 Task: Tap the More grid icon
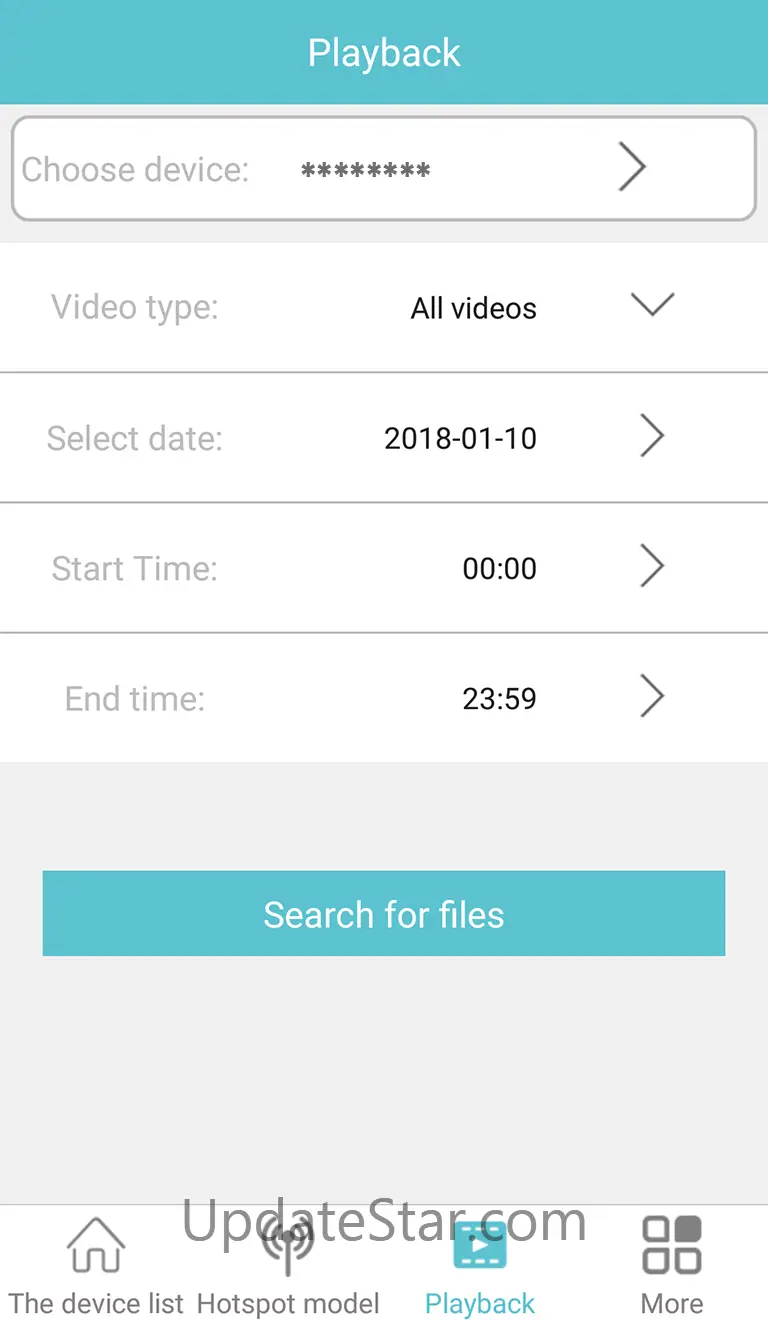coord(672,1245)
